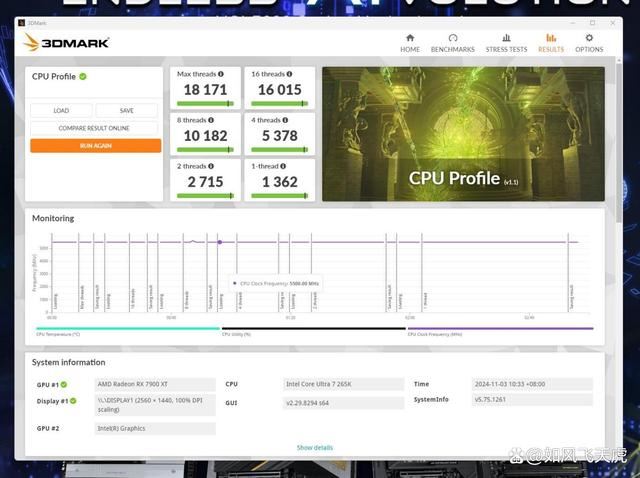
Task: Click COMPARE RESULT ONLINE button
Action: [94, 128]
